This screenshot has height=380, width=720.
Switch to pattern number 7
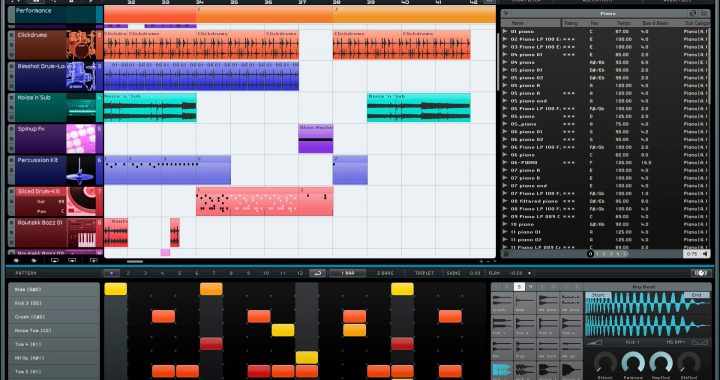(x=214, y=273)
